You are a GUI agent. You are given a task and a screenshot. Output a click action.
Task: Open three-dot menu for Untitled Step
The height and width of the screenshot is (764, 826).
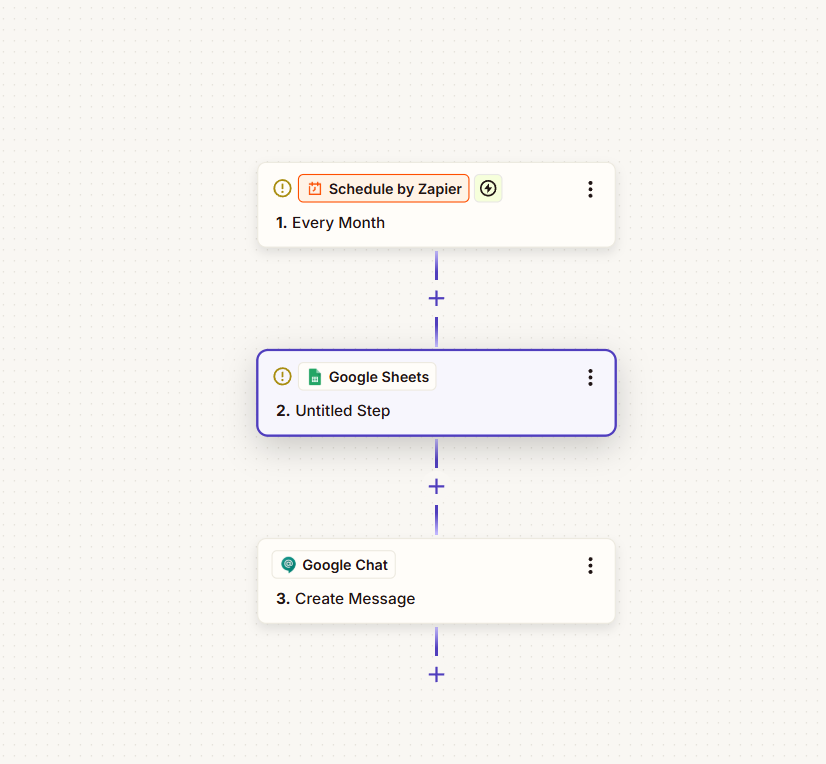coord(591,377)
